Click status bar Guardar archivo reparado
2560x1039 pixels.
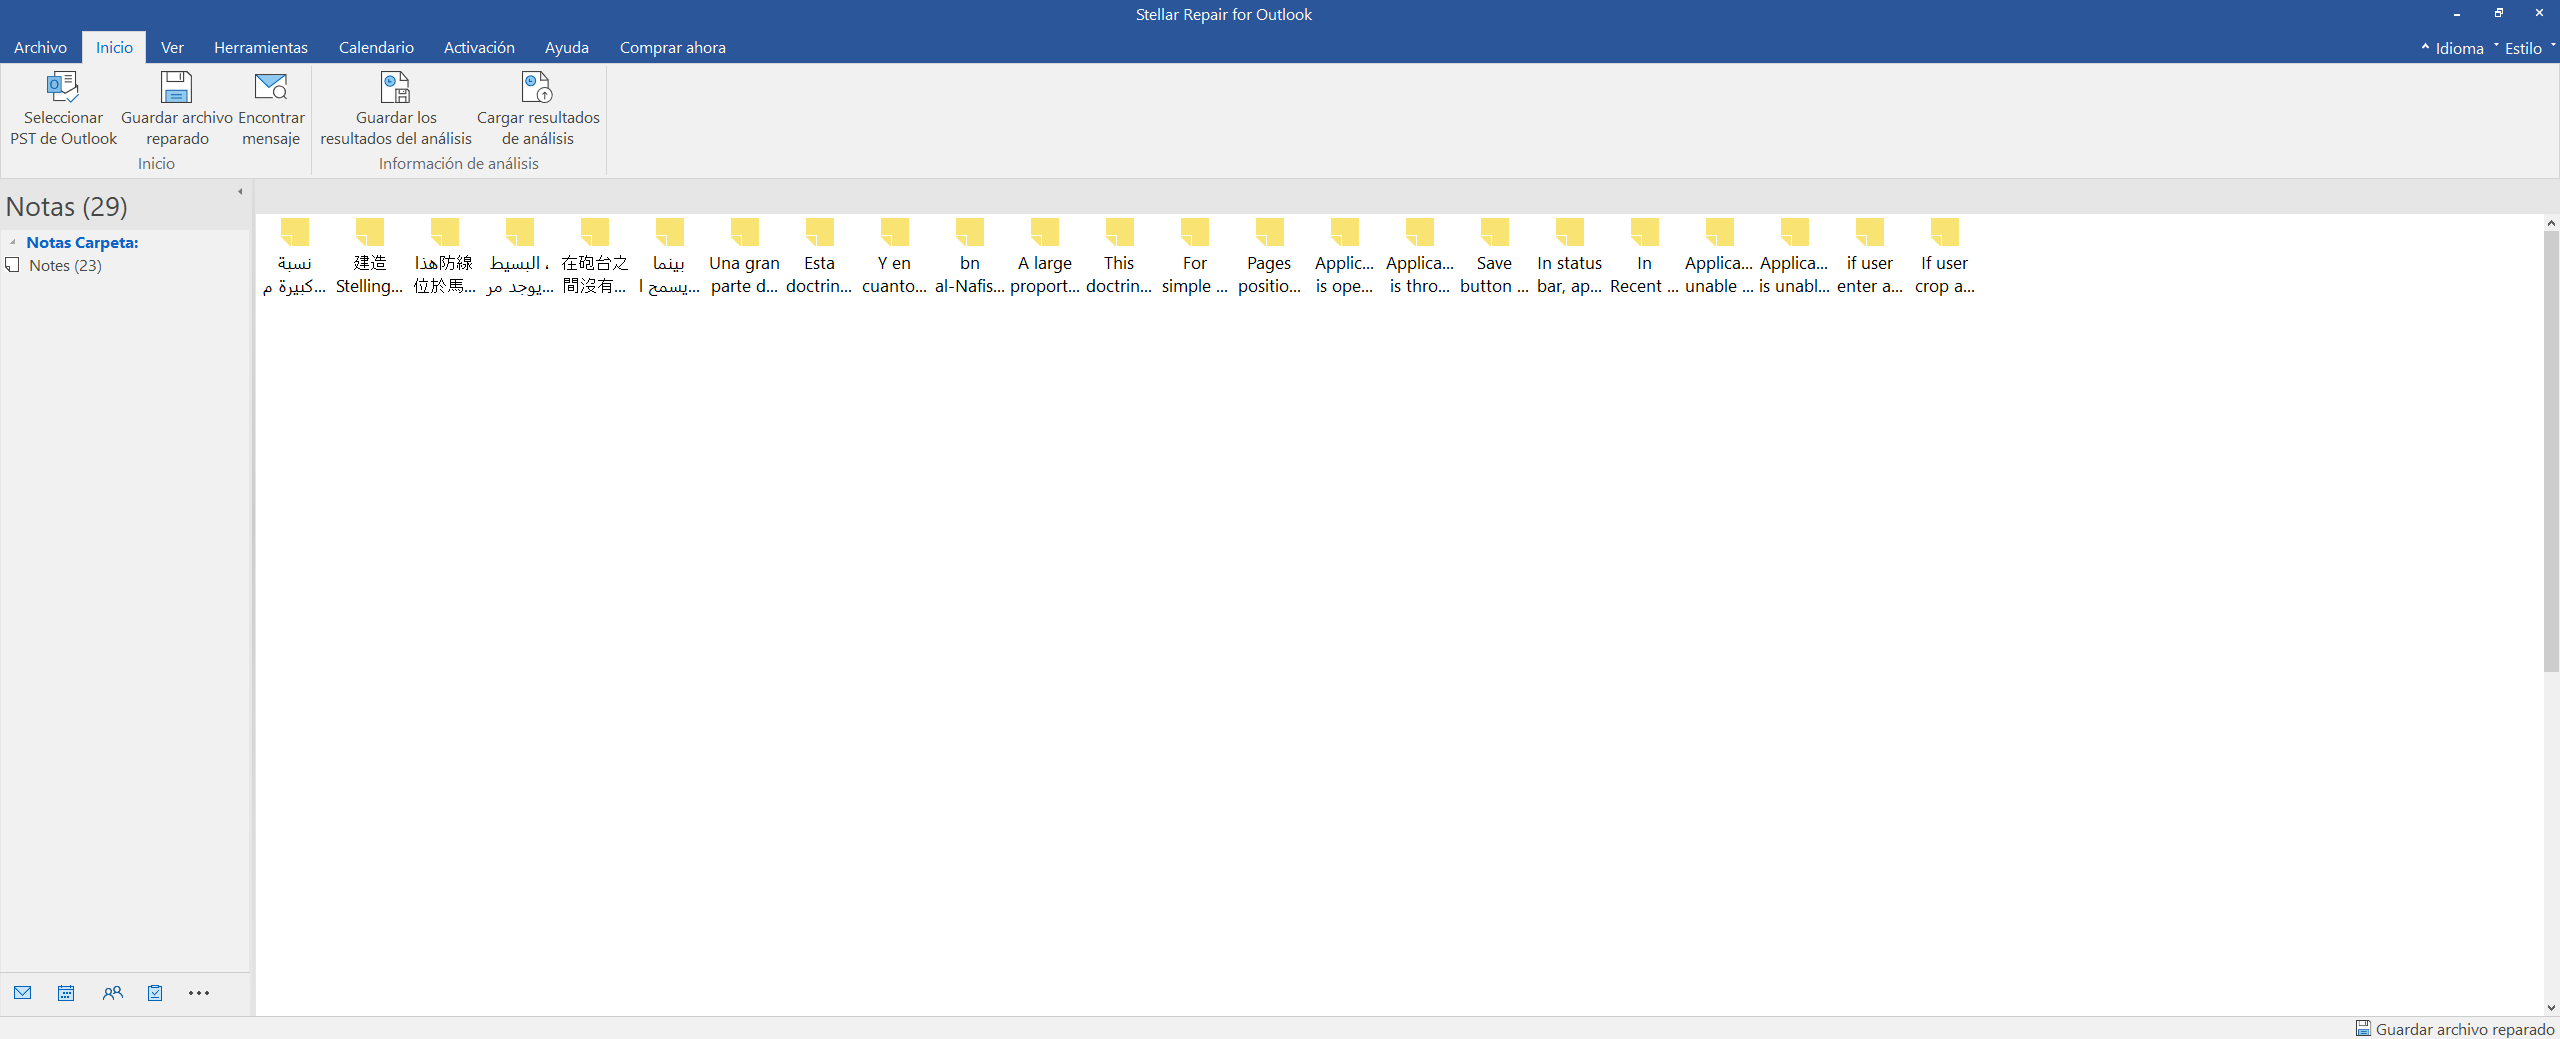[x=2455, y=1029]
